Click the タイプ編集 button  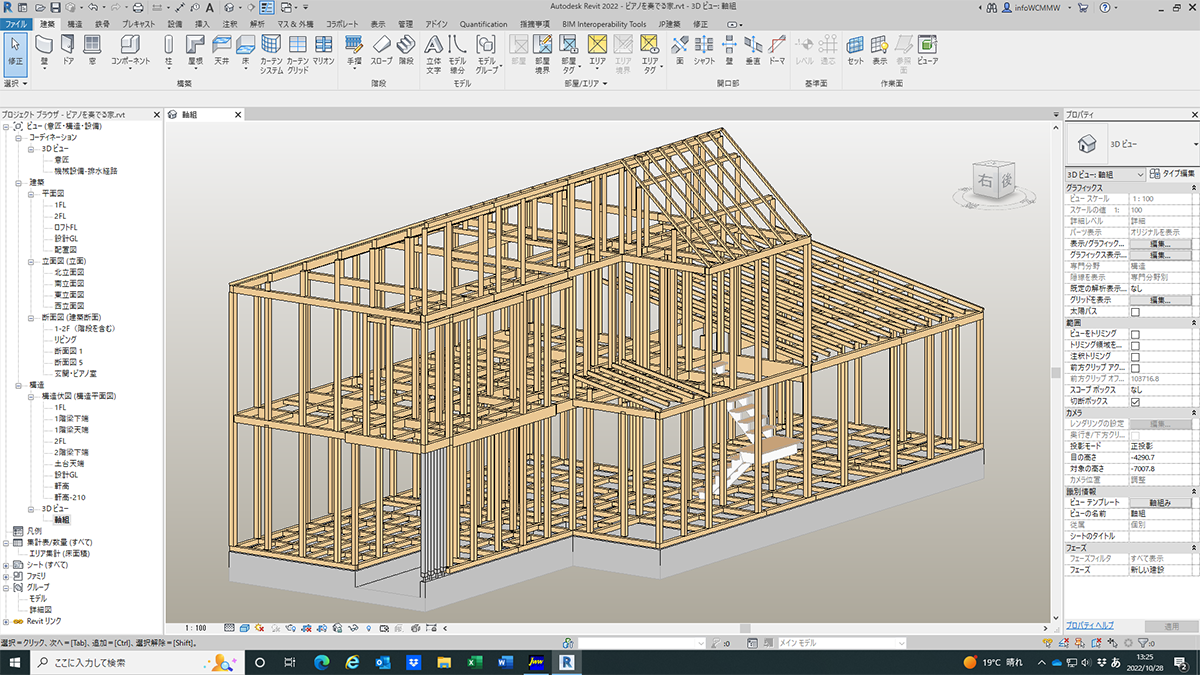(1172, 174)
